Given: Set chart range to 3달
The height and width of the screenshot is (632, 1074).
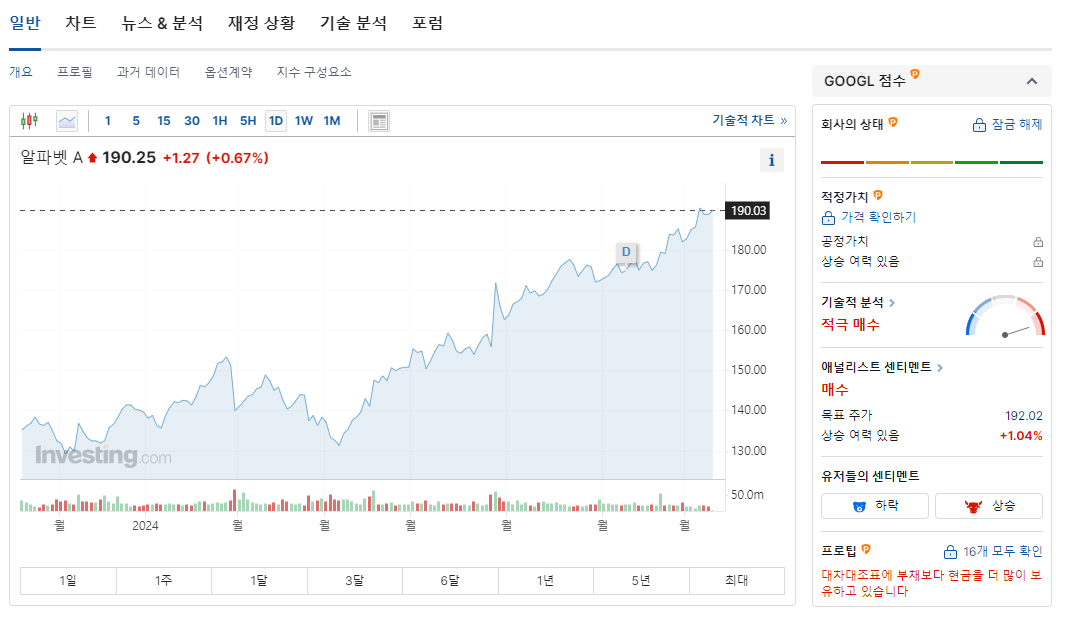Looking at the screenshot, I should click(355, 581).
